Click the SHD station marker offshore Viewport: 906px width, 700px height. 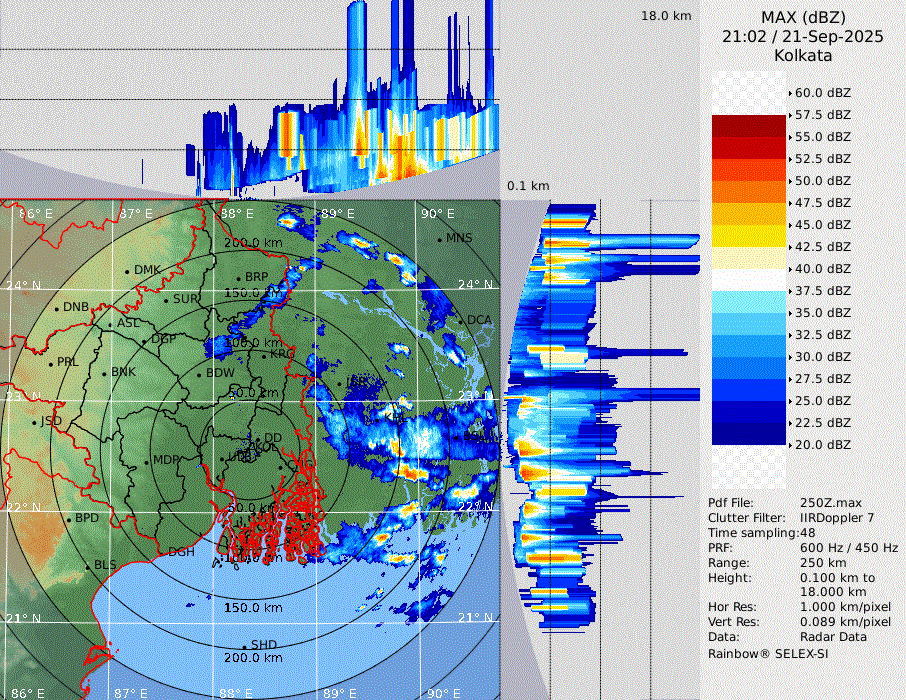point(244,646)
